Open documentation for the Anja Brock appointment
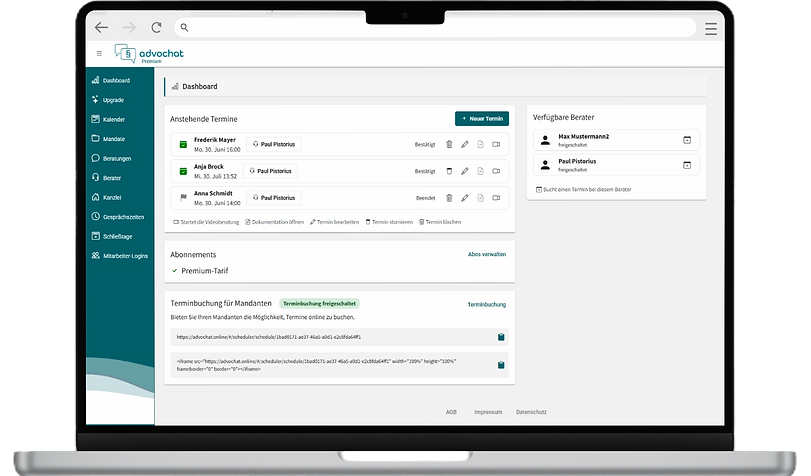Screen dimensions: 811x476 (x=480, y=171)
